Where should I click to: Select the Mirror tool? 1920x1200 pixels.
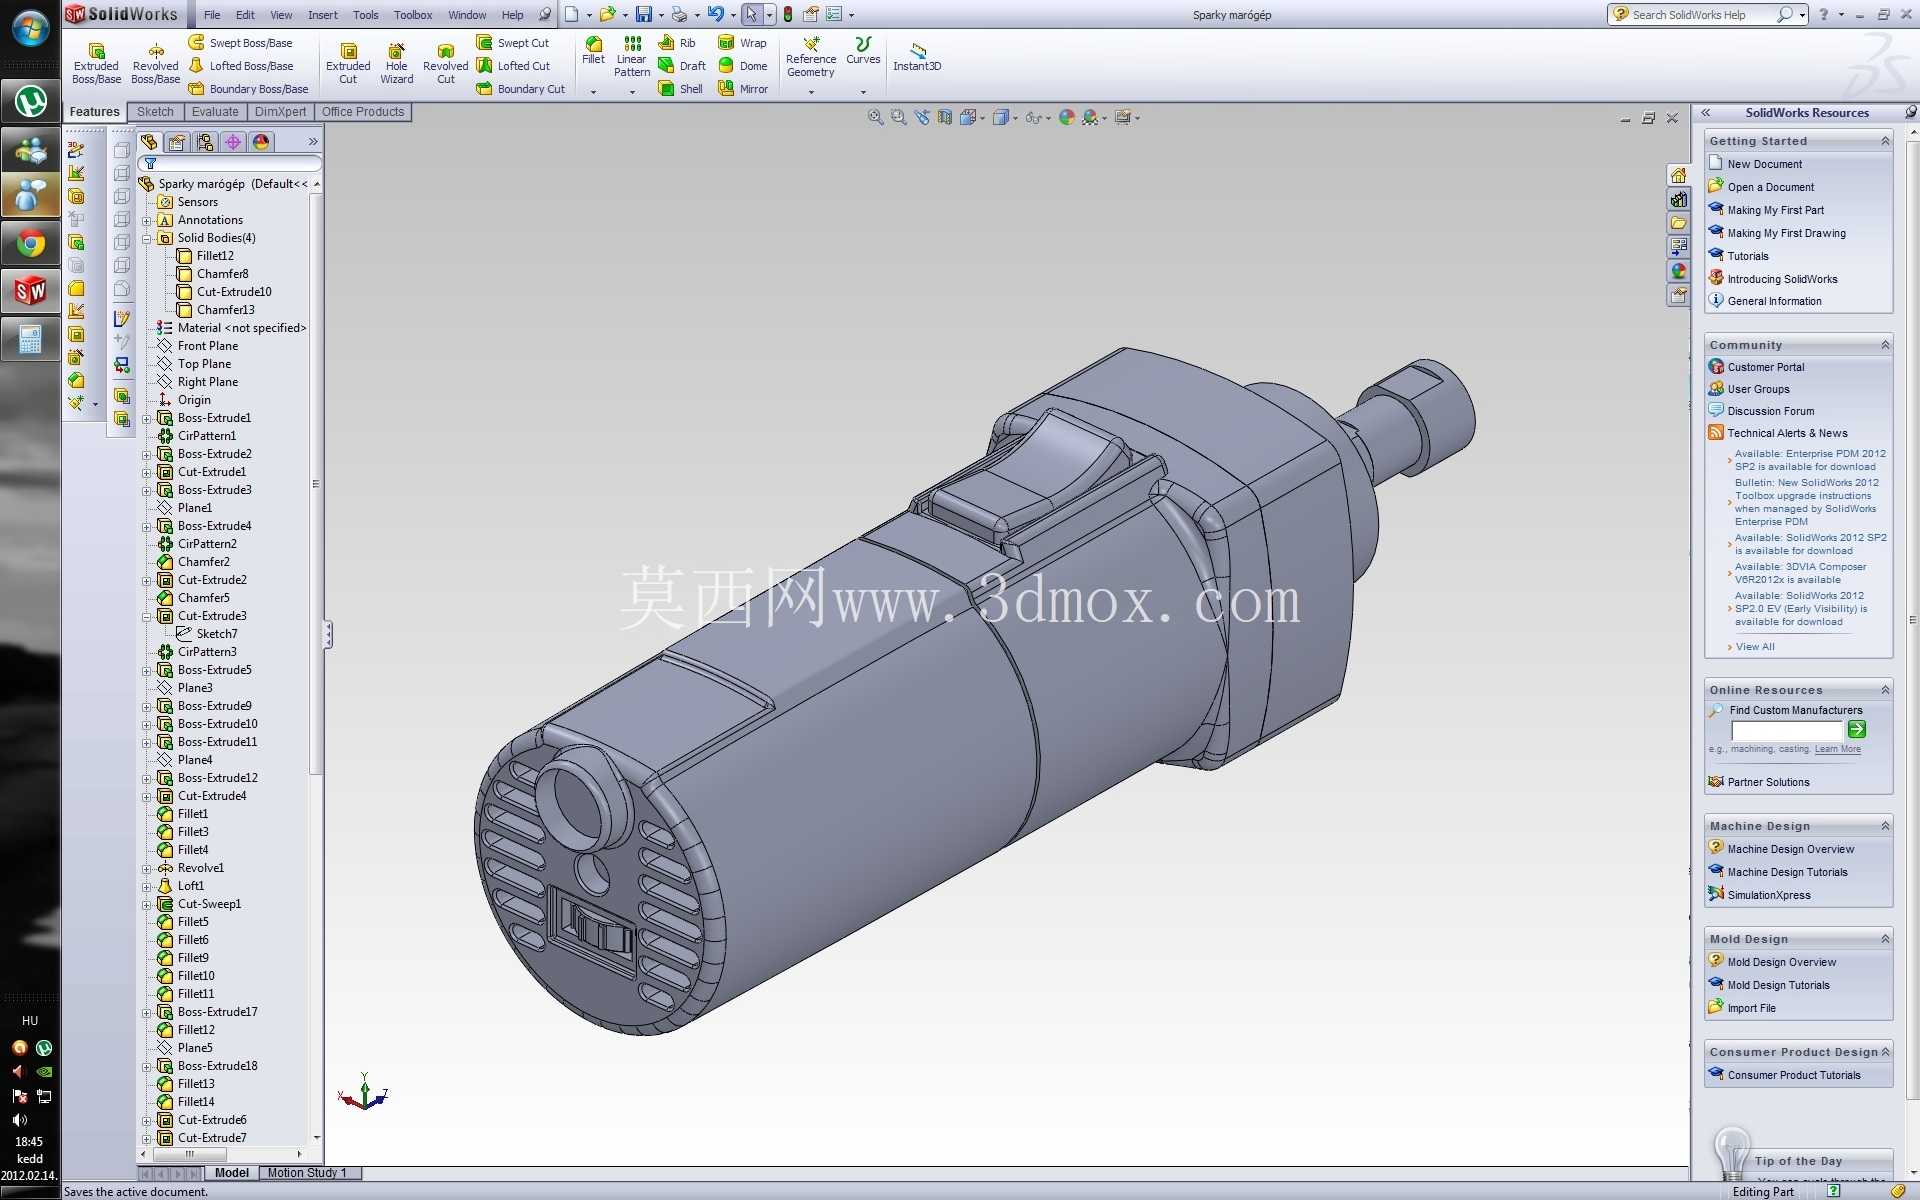pos(743,89)
